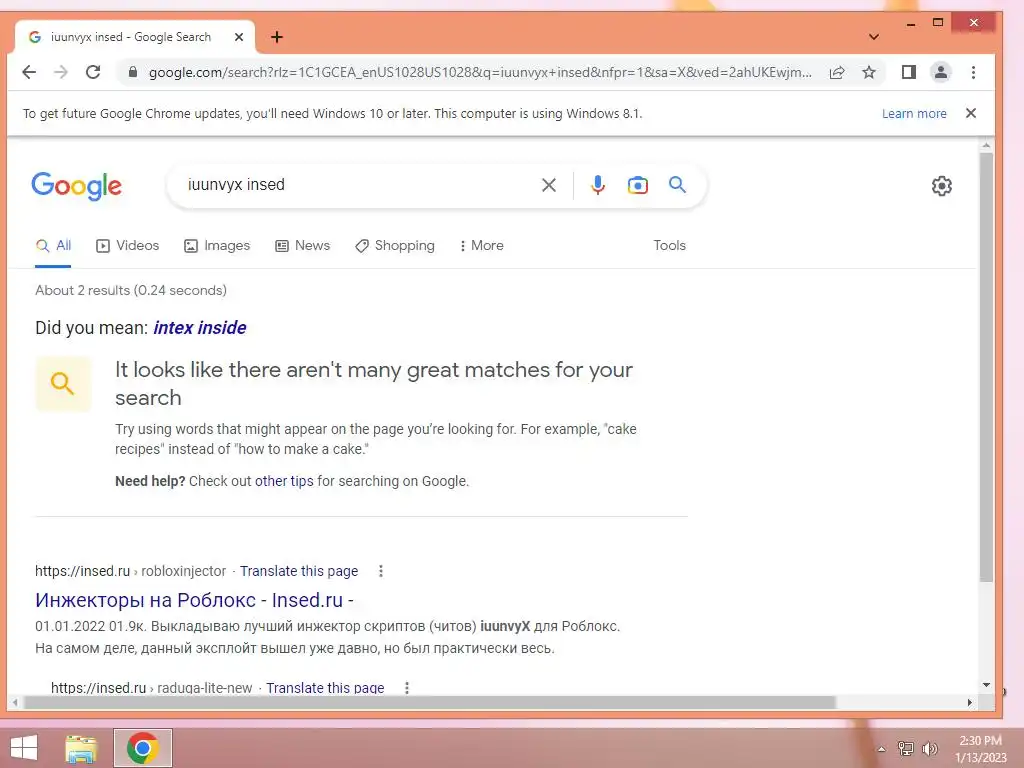
Task: Close the iuunvyx insed tab
Action: pyautogui.click(x=239, y=37)
